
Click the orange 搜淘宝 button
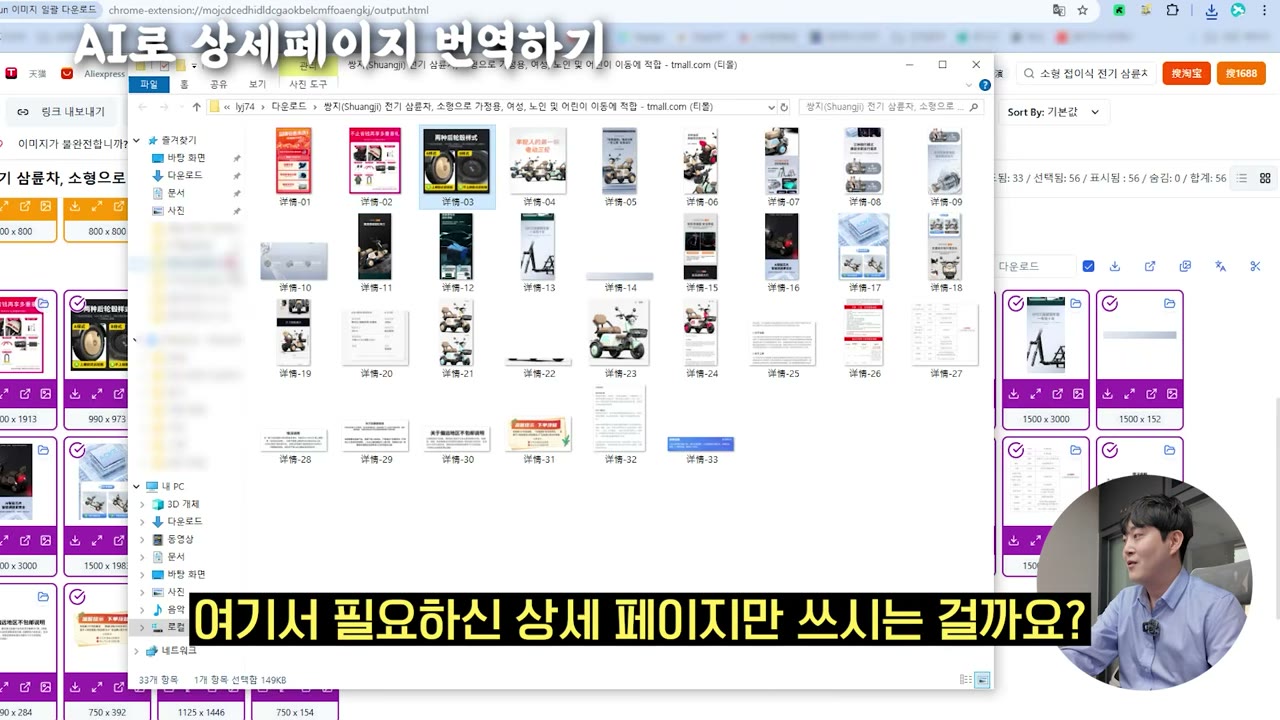pos(1186,73)
